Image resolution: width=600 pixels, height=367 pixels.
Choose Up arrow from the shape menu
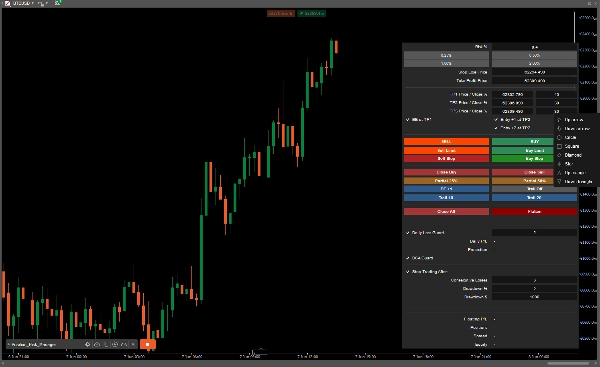[576, 120]
